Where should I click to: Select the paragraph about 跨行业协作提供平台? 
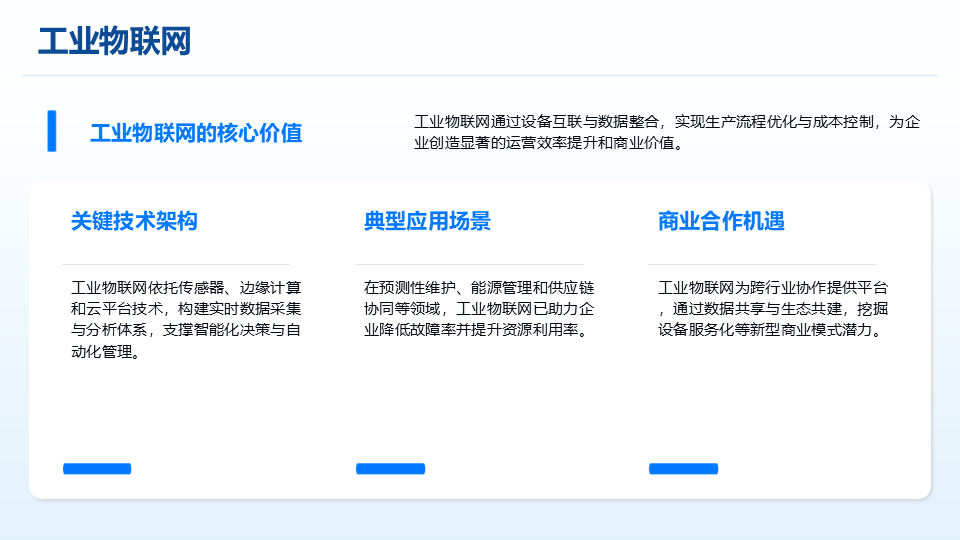[x=772, y=308]
